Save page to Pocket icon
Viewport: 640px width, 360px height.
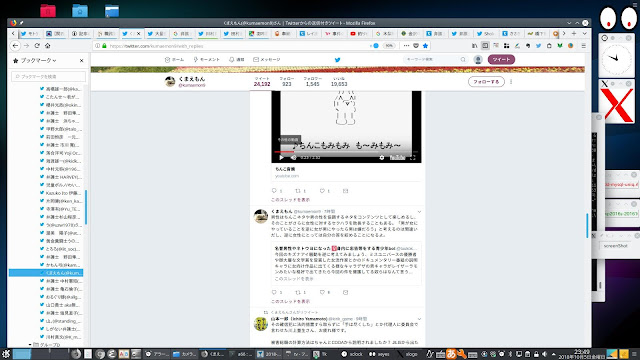[x=416, y=46]
